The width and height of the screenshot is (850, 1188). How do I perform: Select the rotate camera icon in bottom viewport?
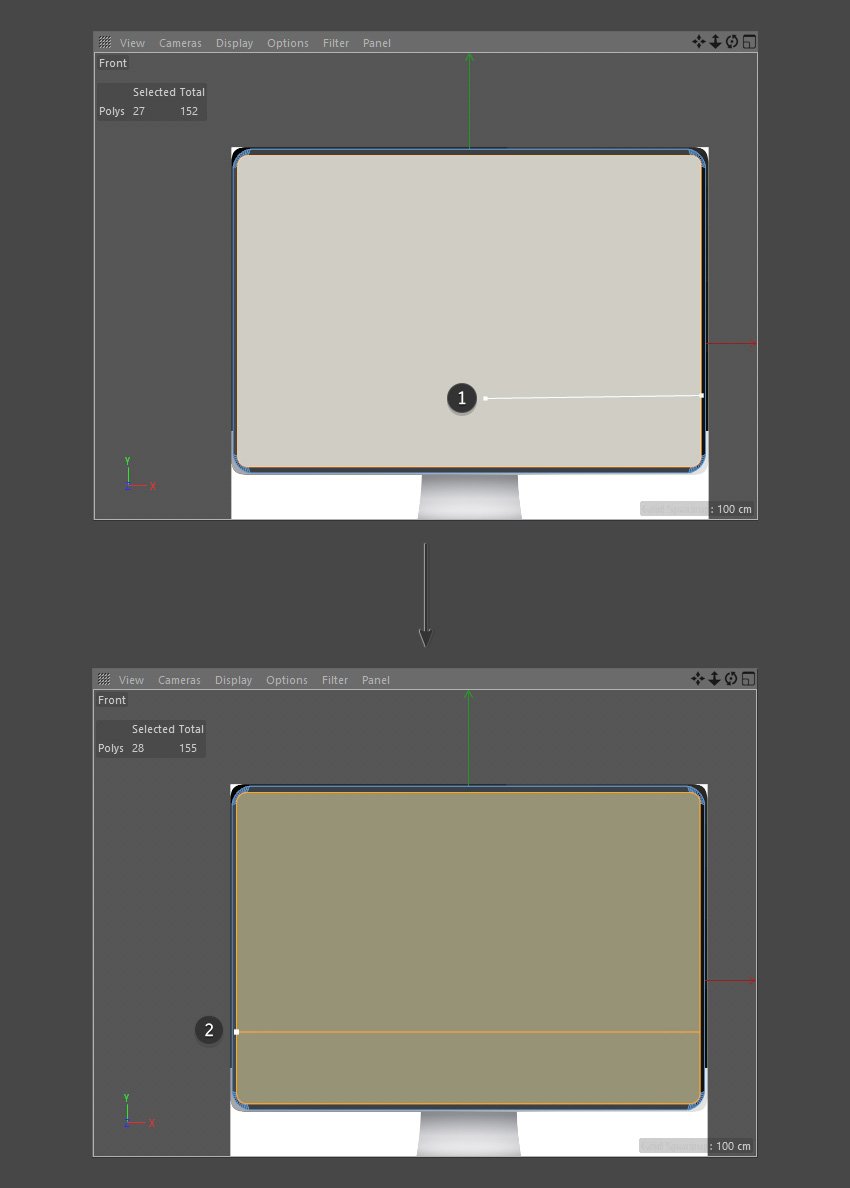(x=731, y=679)
